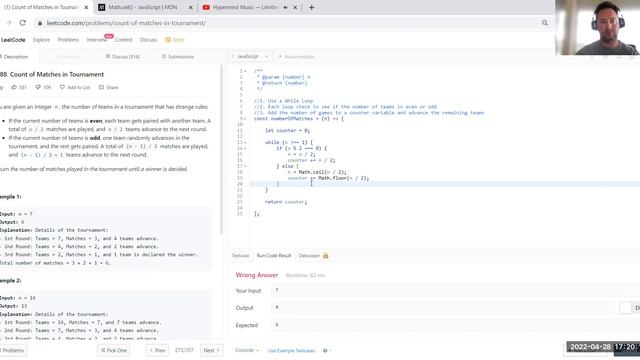Open the help dropdown beside Use Example Testcases
Image resolution: width=640 pixels, height=360 pixels.
click(x=327, y=351)
